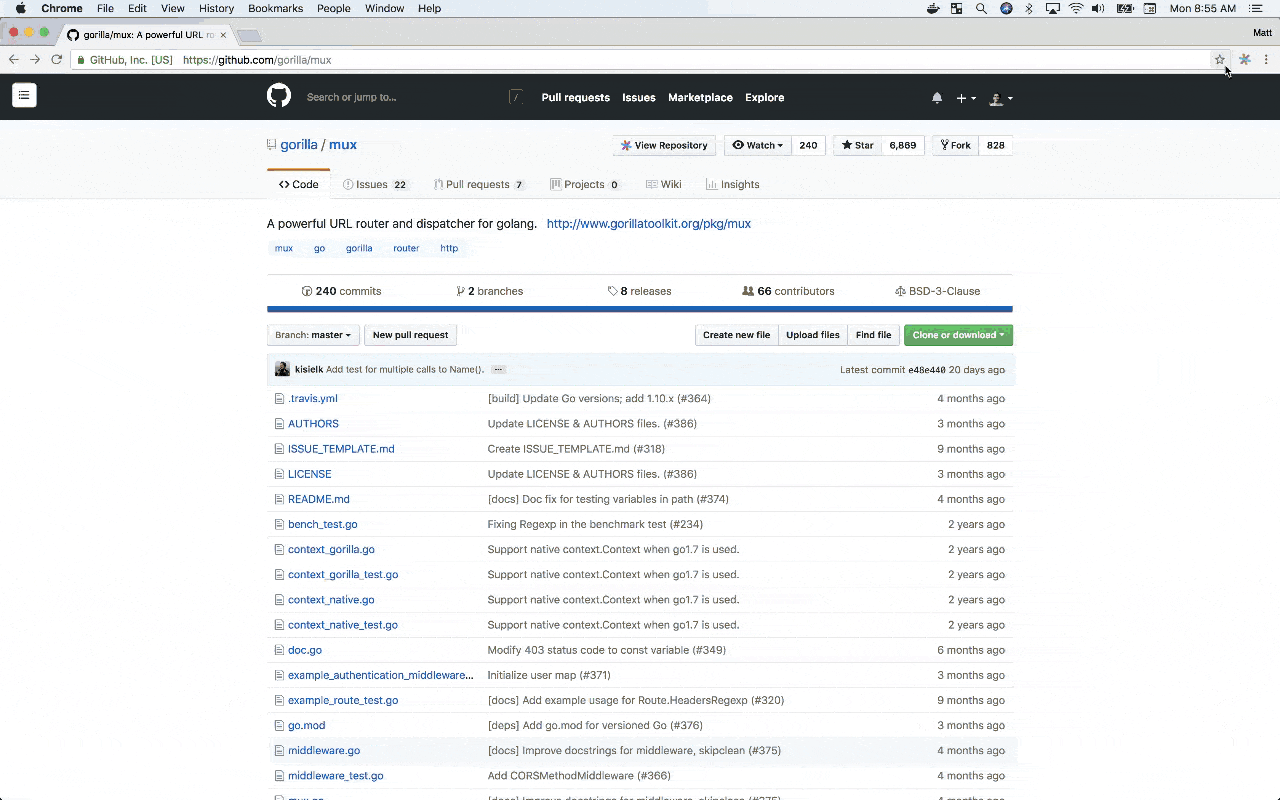Click the hamburger menu icon
Screen dimensions: 1280x800
[24, 95]
